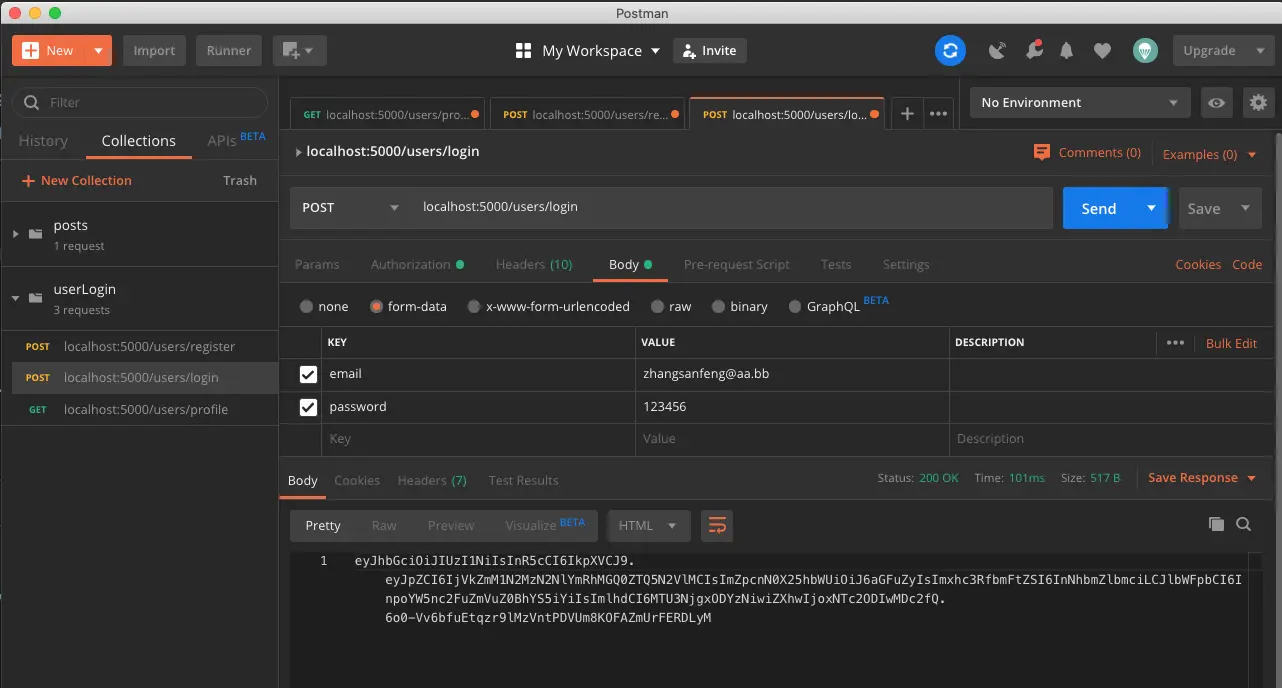Uncheck the email parameter checkbox
1282x688 pixels.
[308, 374]
